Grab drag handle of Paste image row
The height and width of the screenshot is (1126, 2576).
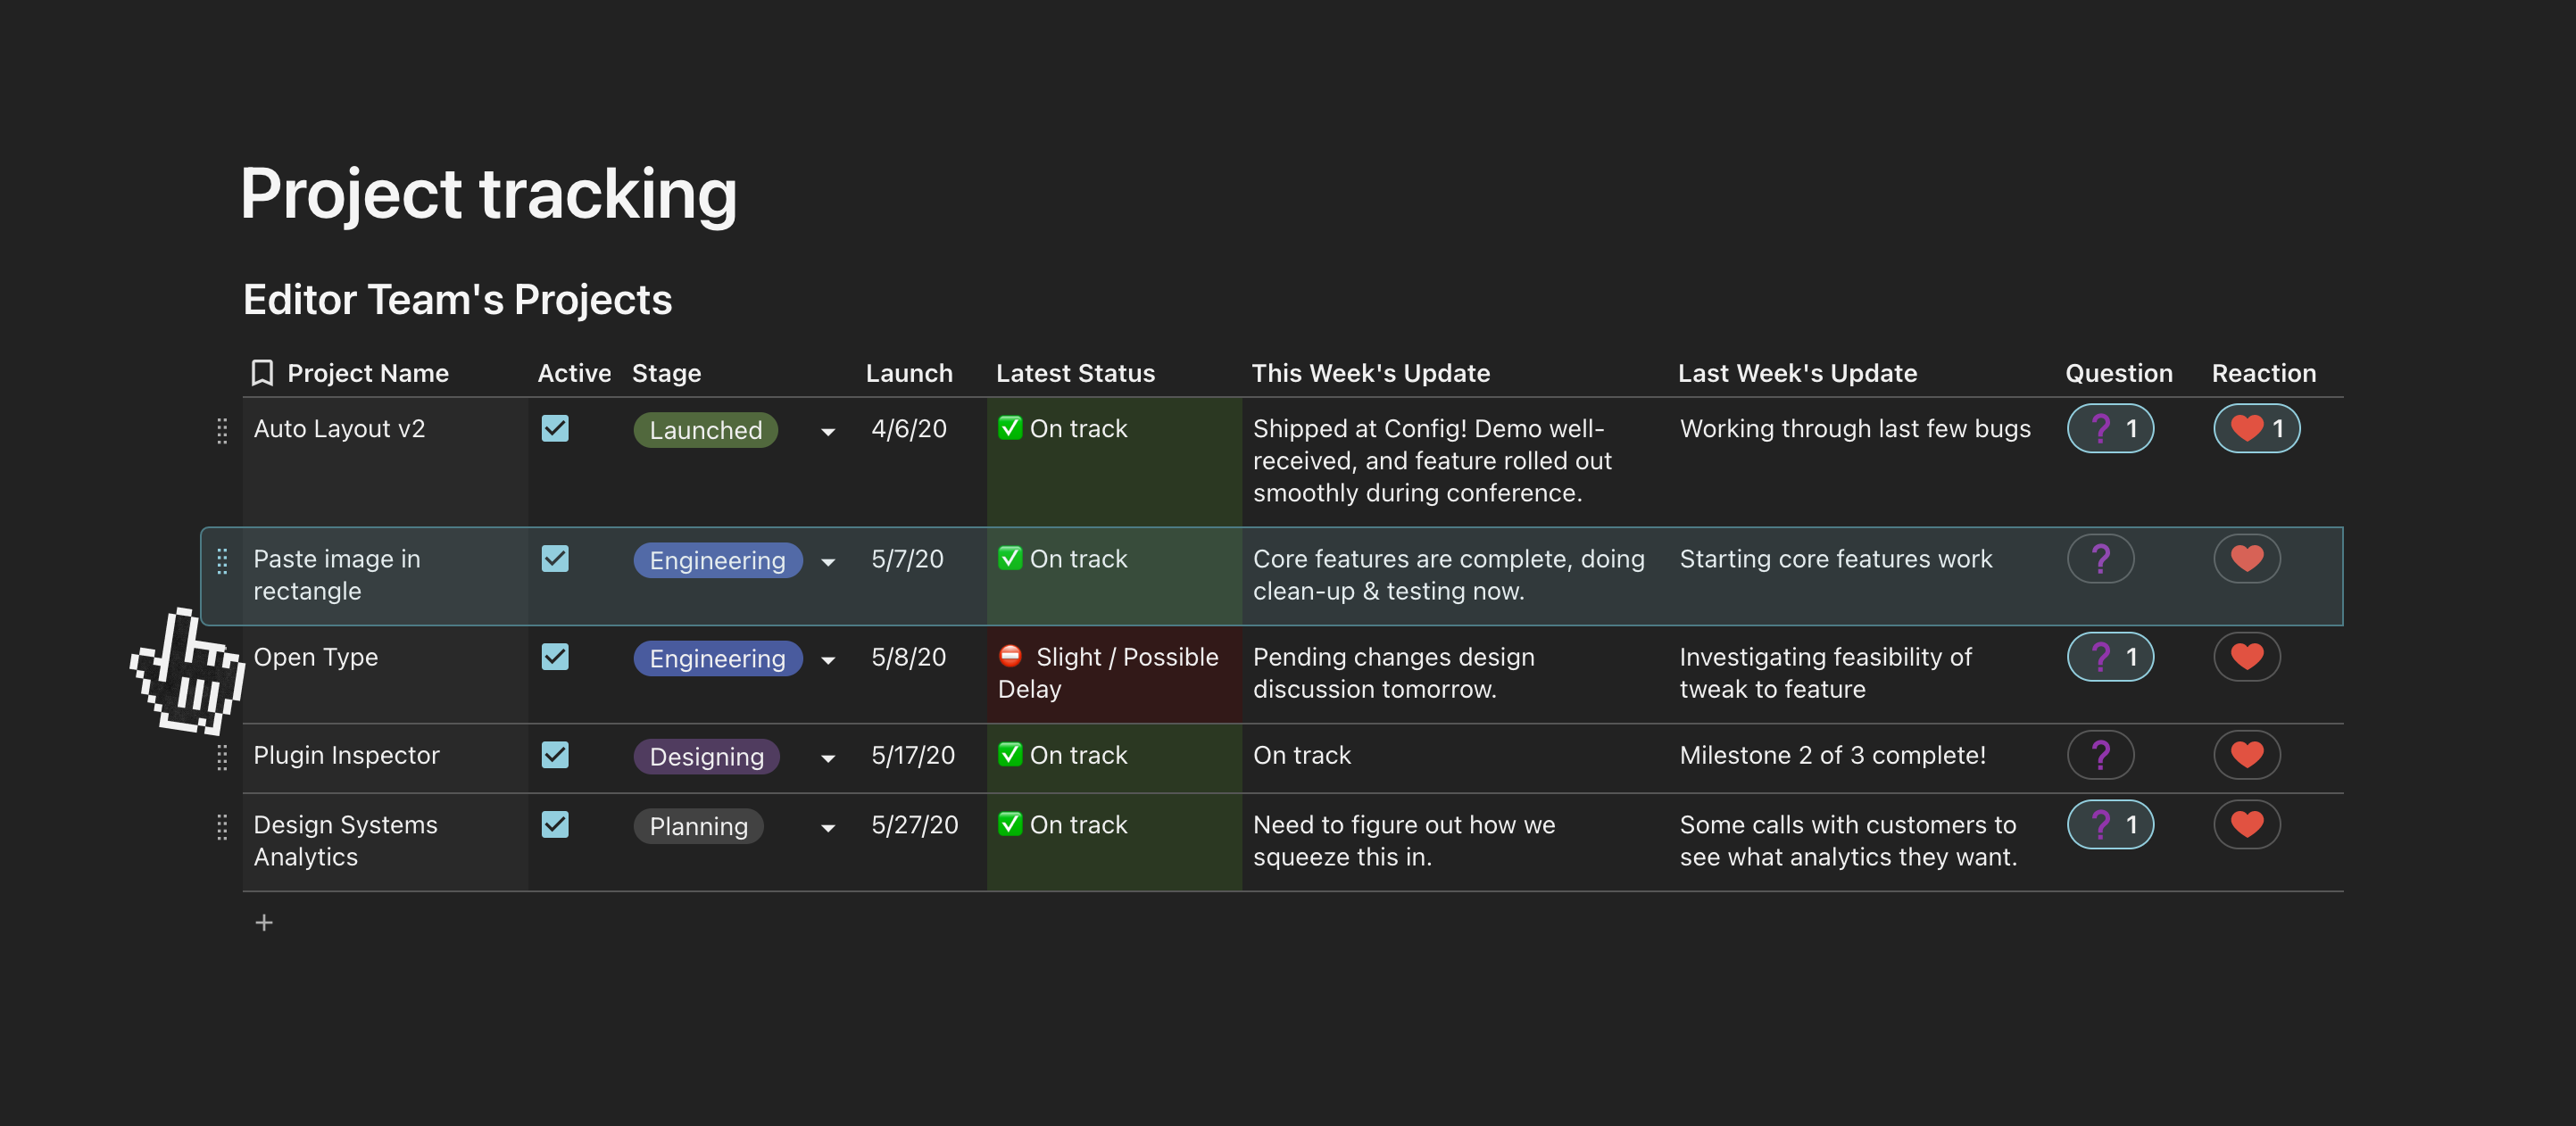pyautogui.click(x=222, y=561)
